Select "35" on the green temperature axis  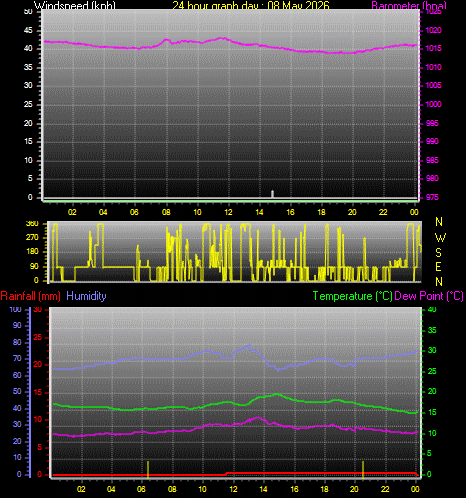(x=432, y=330)
